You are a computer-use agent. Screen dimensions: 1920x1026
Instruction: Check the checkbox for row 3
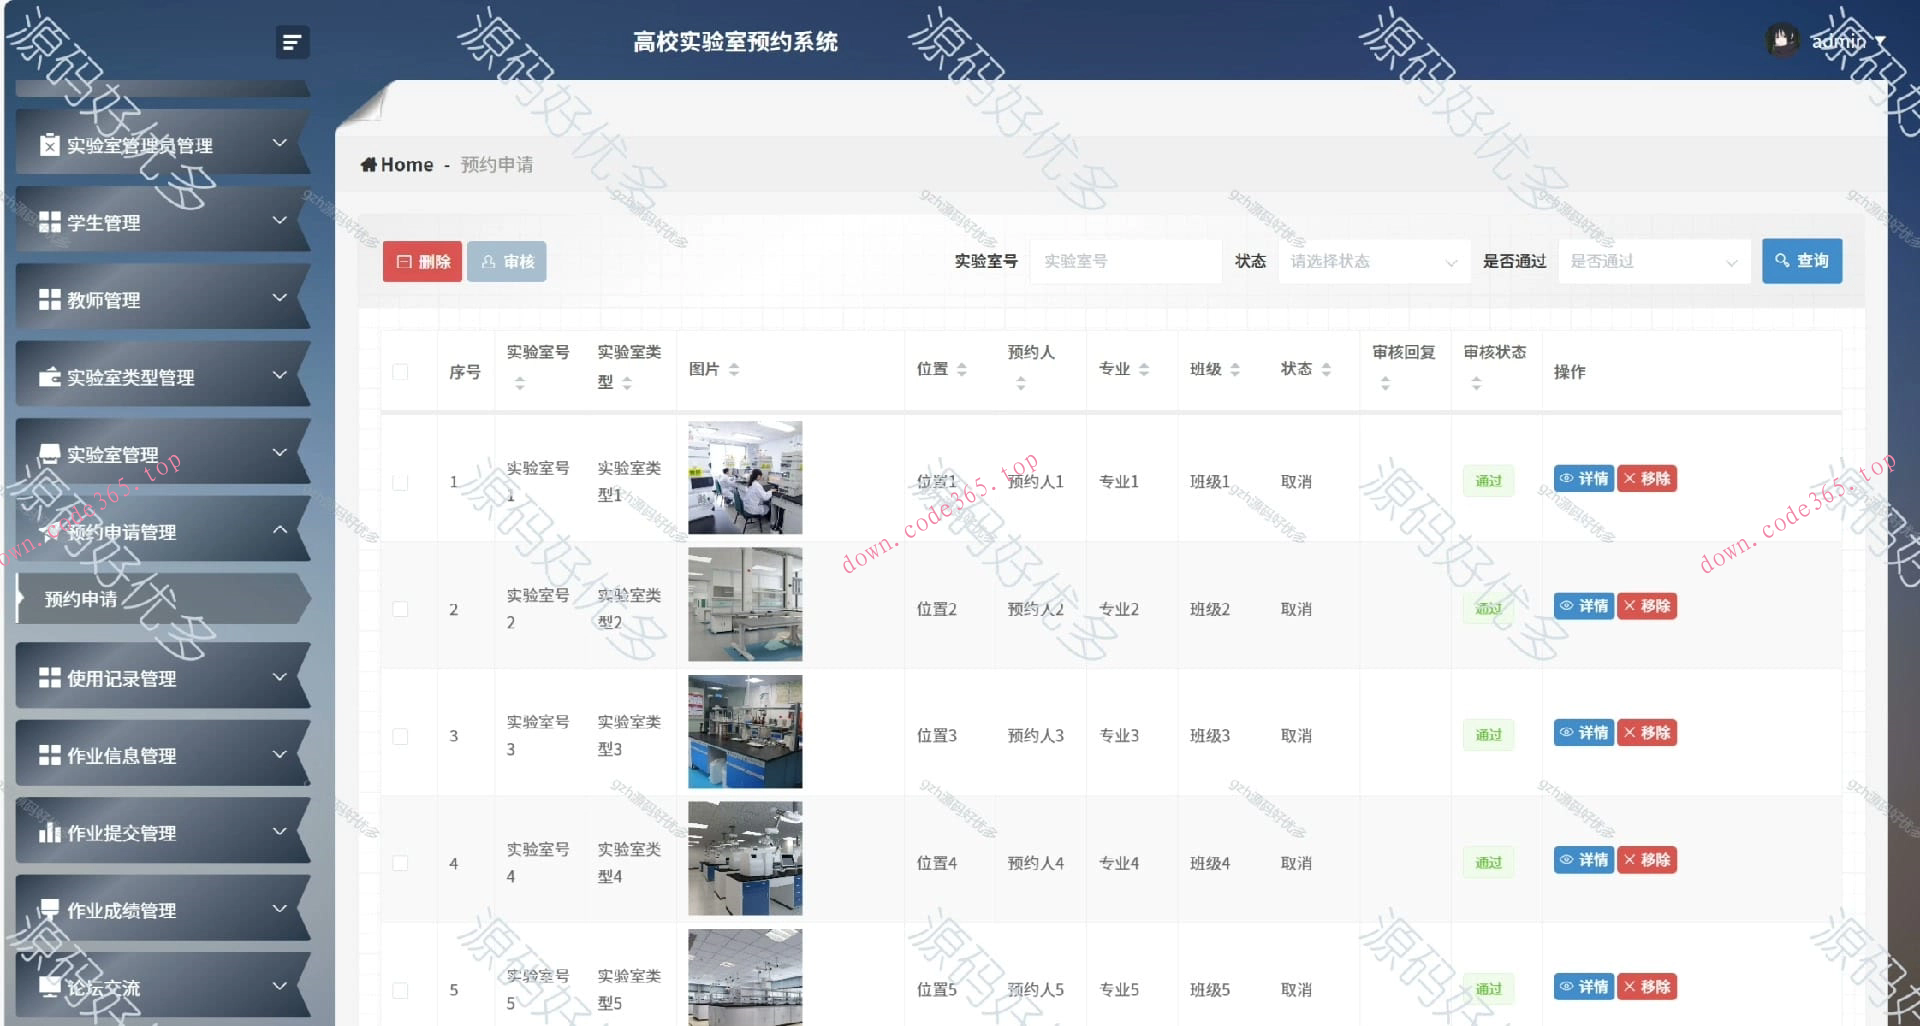click(401, 735)
